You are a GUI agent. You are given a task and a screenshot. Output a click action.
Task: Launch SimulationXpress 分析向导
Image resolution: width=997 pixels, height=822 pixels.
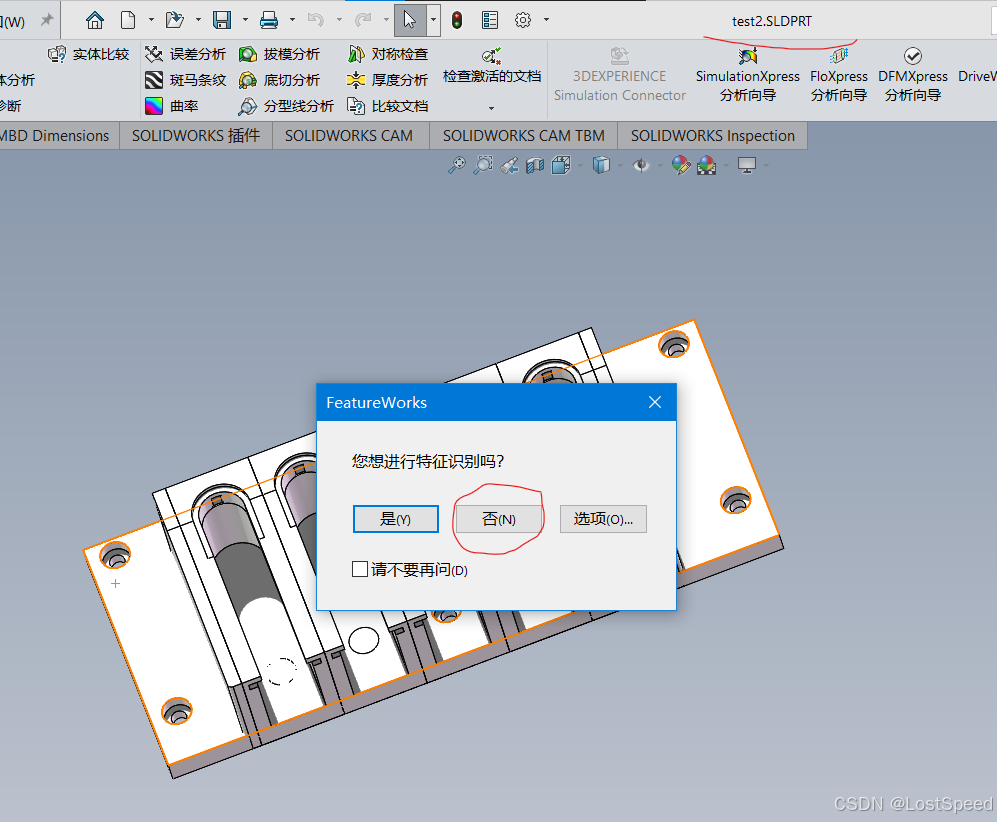point(748,75)
